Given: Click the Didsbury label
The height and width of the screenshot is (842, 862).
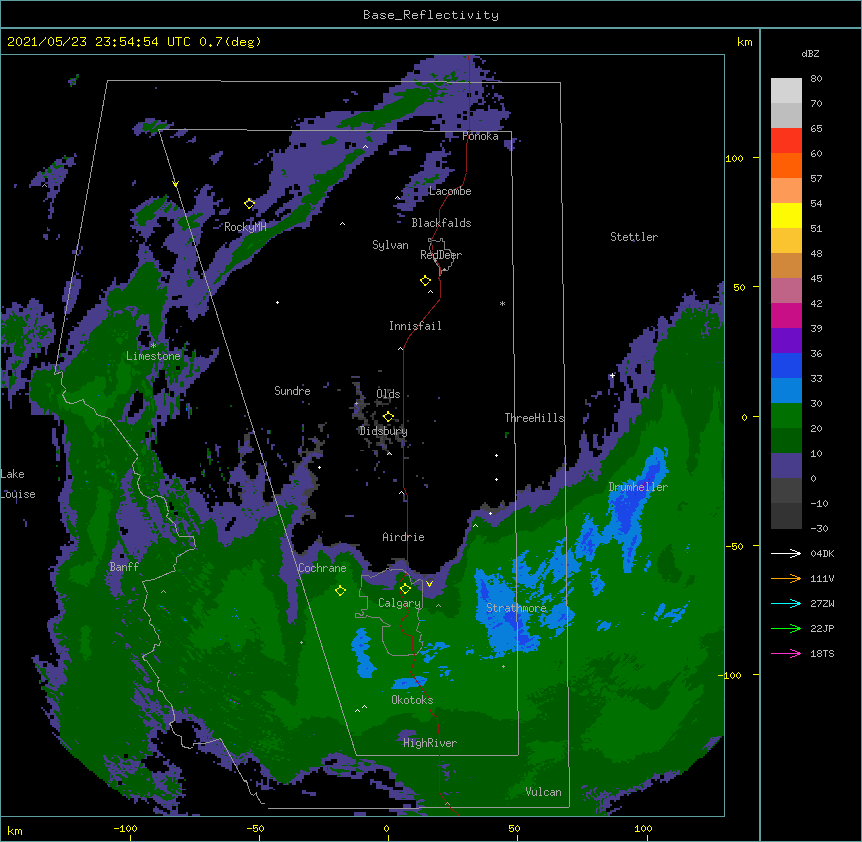Looking at the screenshot, I should click(383, 431).
